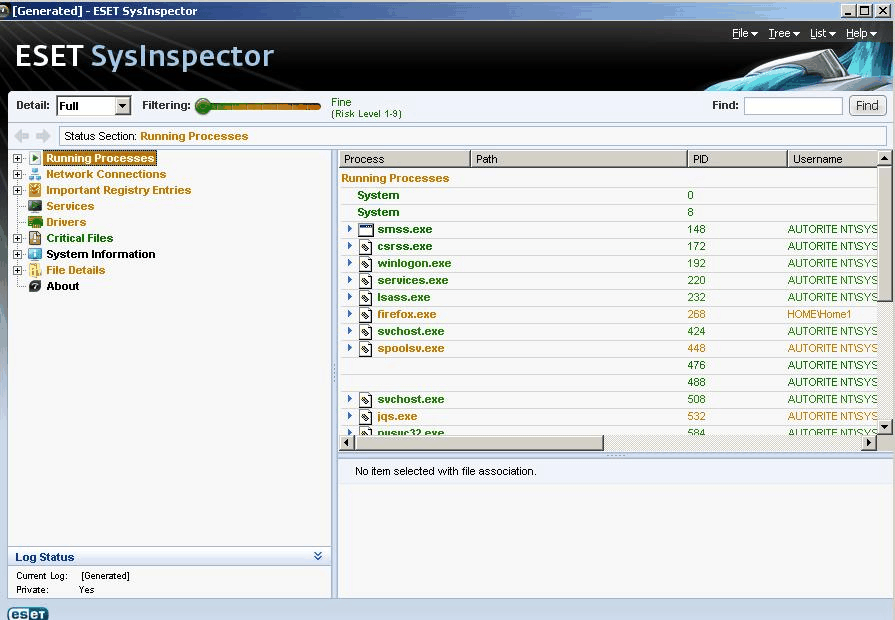Image resolution: width=895 pixels, height=620 pixels.
Task: Click the firefox.exe process icon
Action: (366, 315)
